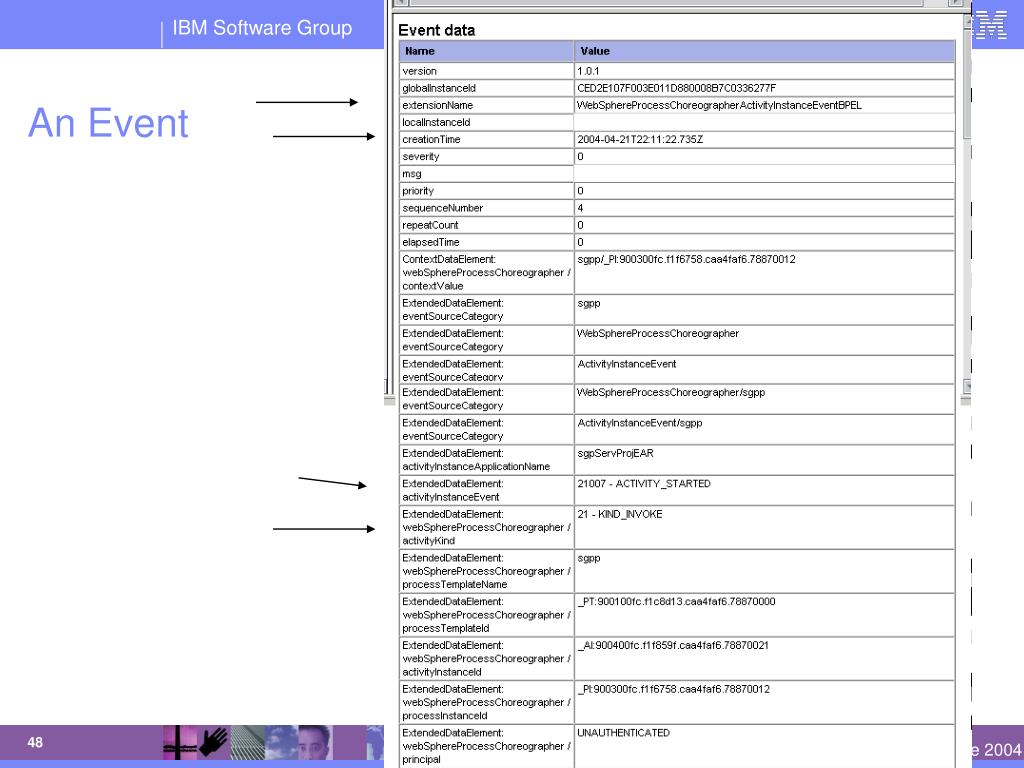
Task: Select the version name cell
Action: [x=487, y=71]
